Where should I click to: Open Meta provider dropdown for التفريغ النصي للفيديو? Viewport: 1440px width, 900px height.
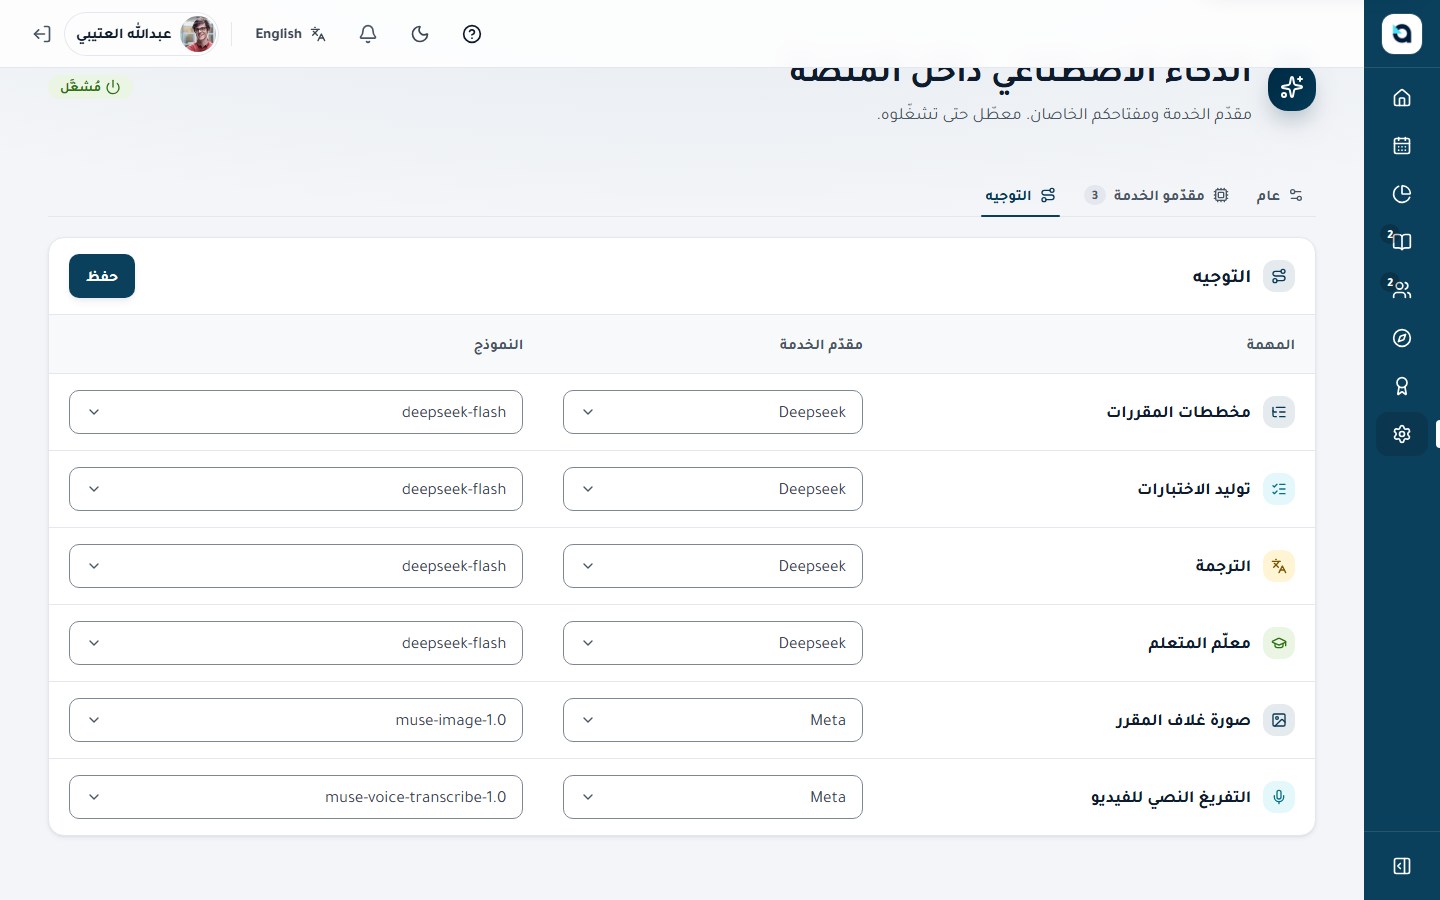pyautogui.click(x=713, y=797)
